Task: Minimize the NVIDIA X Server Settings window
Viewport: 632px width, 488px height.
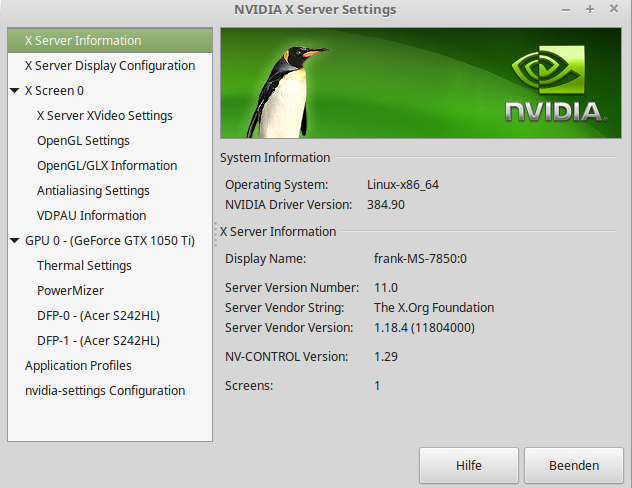Action: click(566, 10)
